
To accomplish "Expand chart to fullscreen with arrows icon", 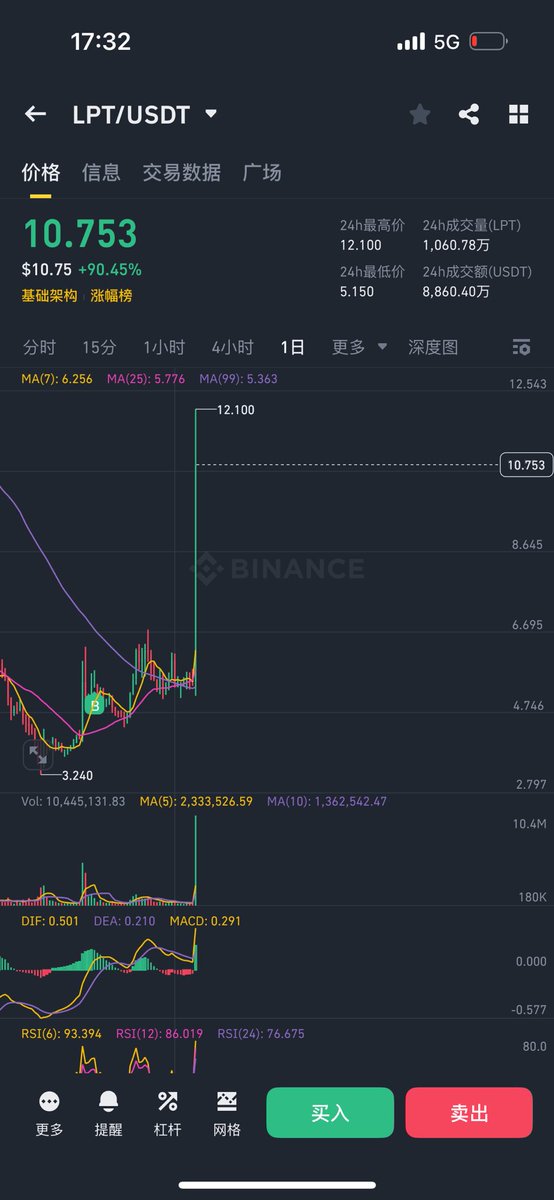I will (36, 755).
